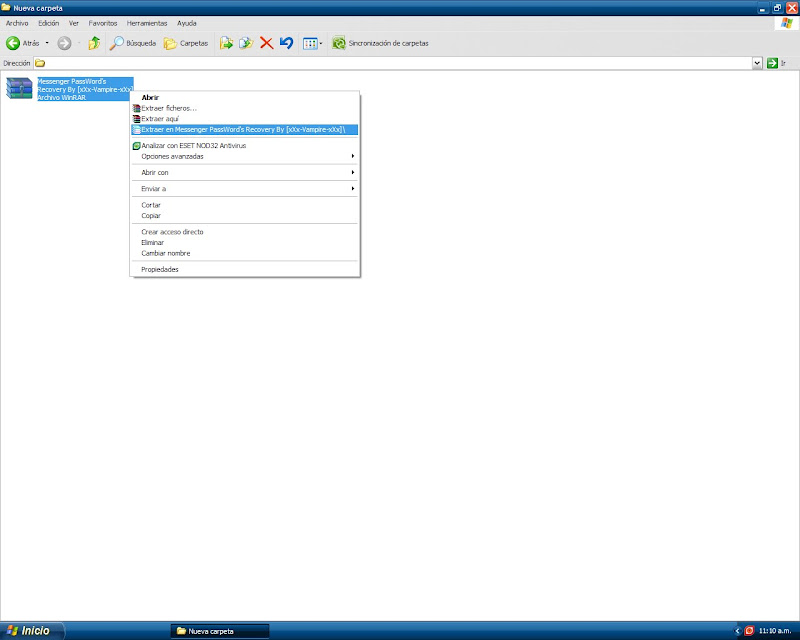Open the Favoritos menu
Image resolution: width=800 pixels, height=640 pixels.
click(x=103, y=23)
